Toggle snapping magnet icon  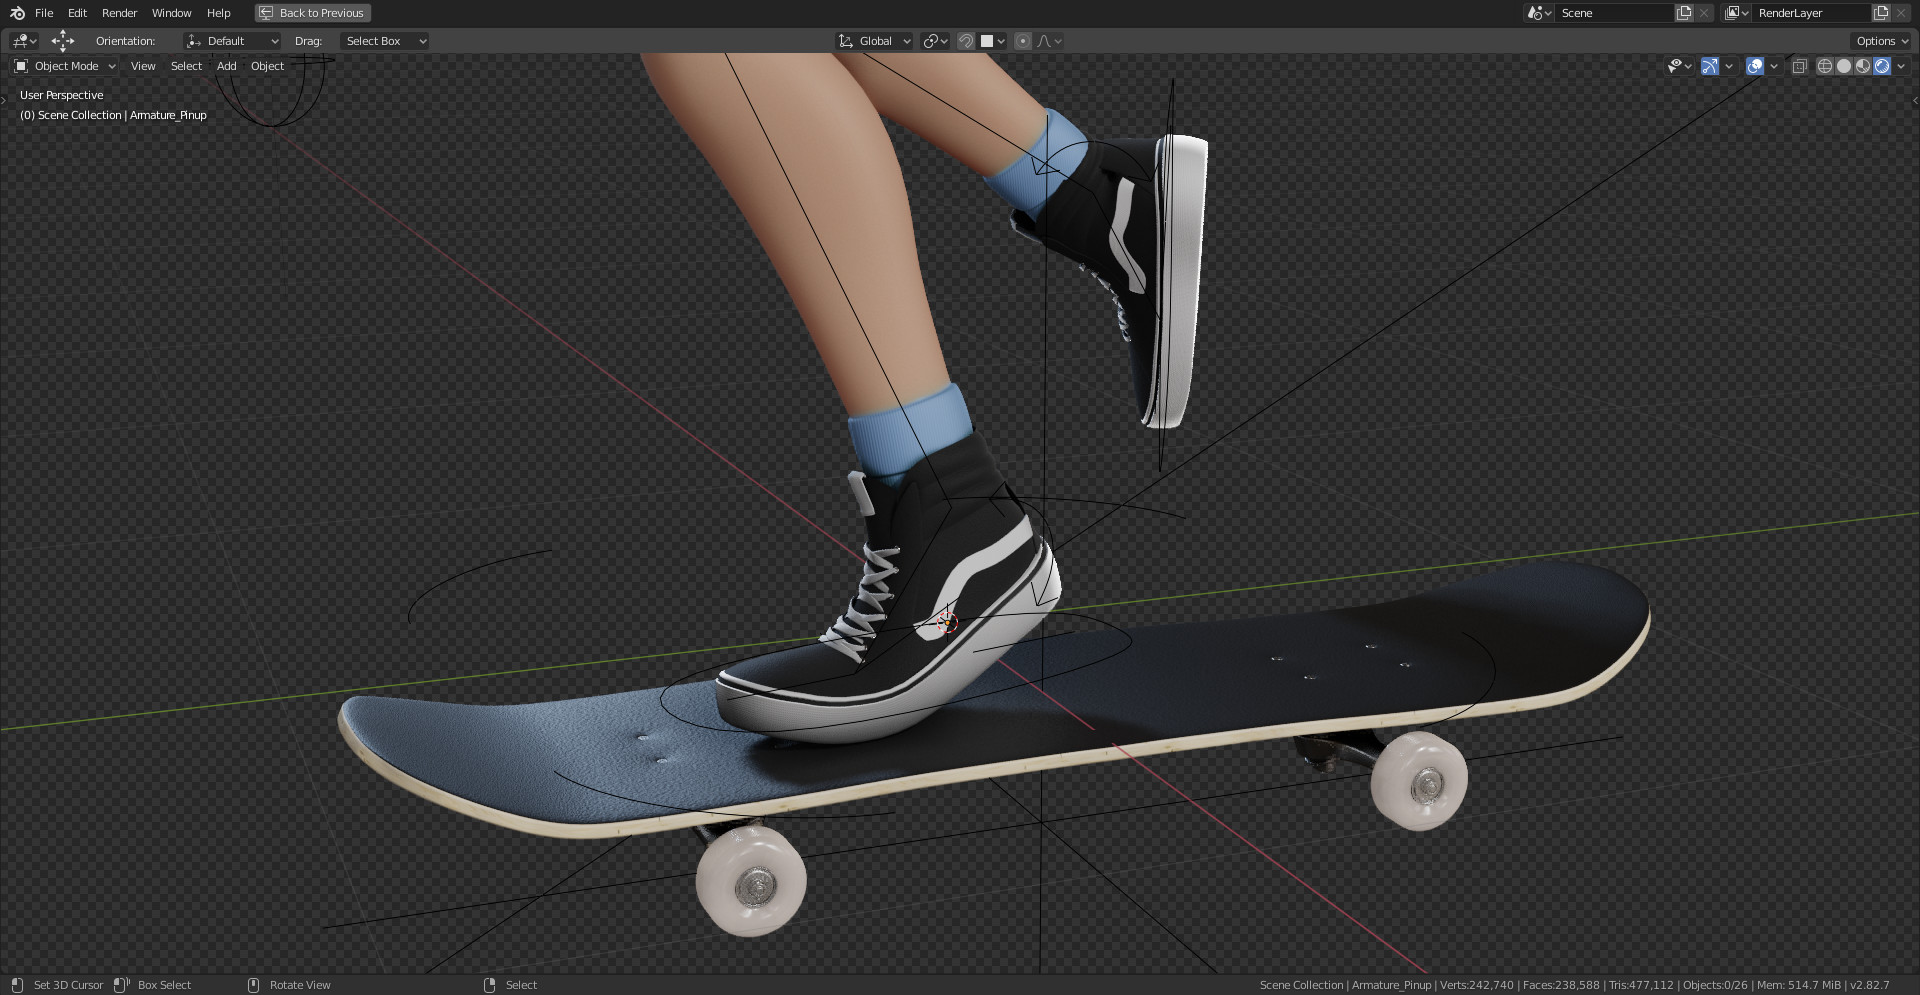965,41
